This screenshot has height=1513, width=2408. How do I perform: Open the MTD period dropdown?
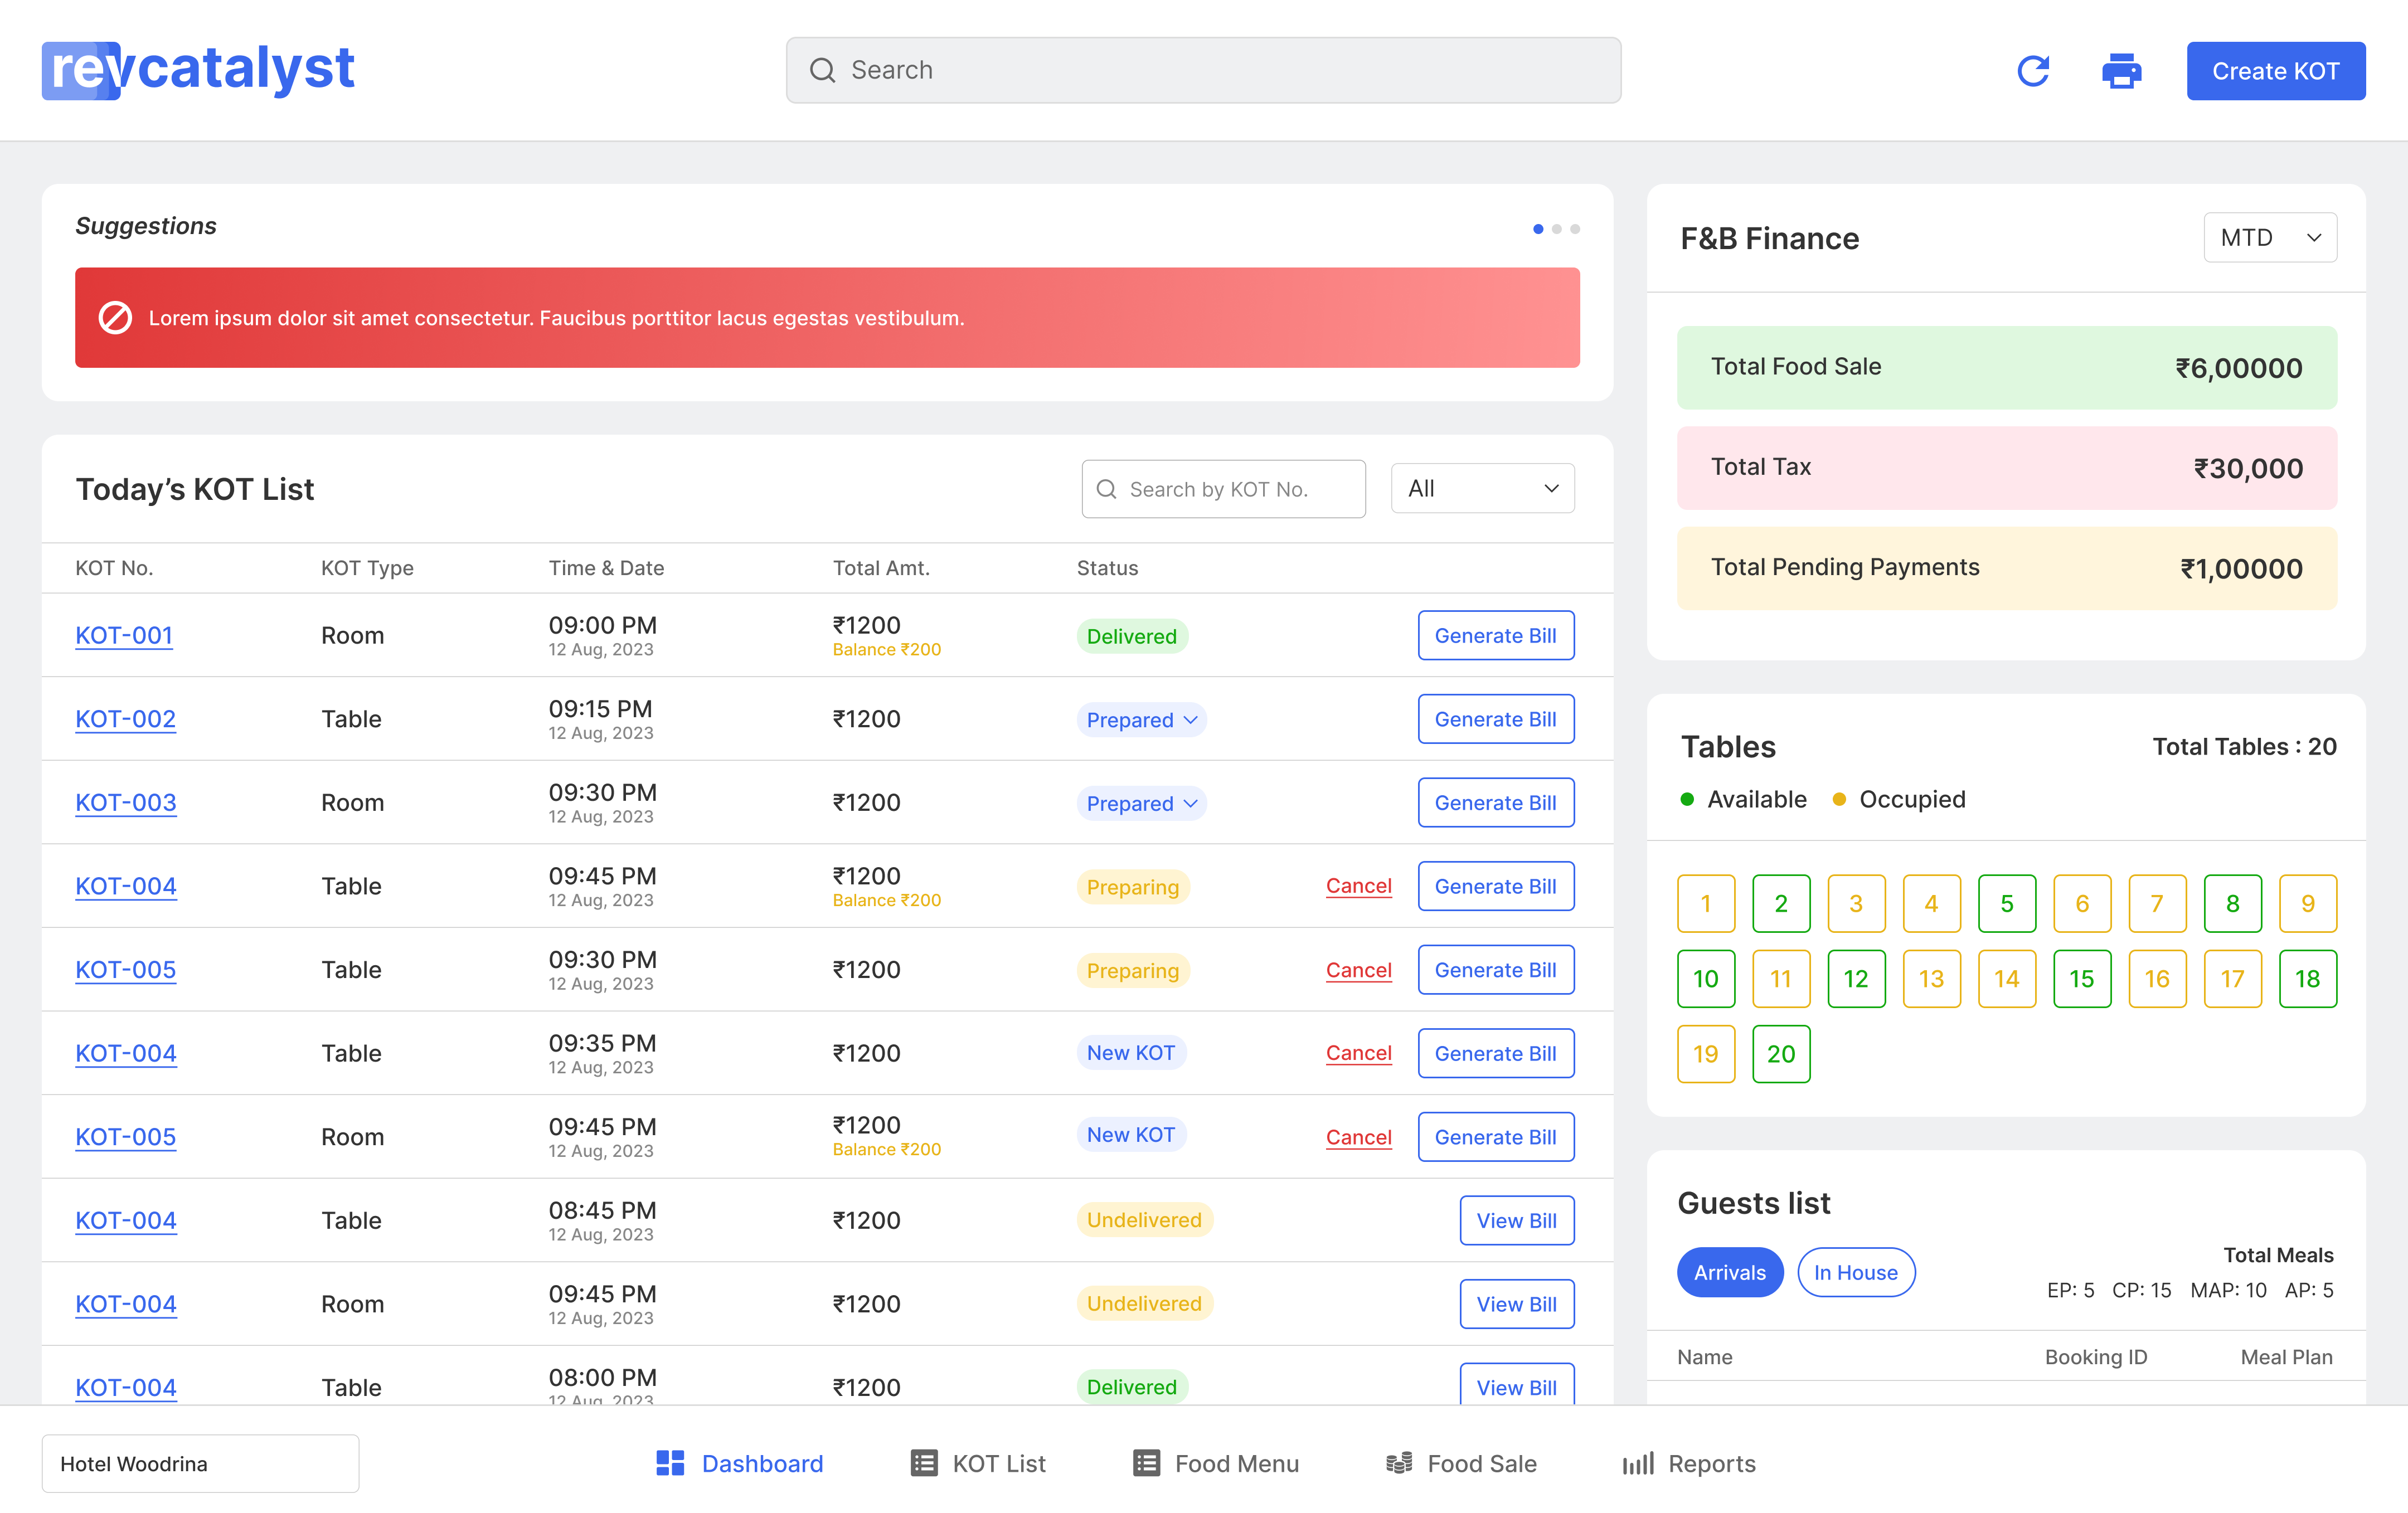2270,238
